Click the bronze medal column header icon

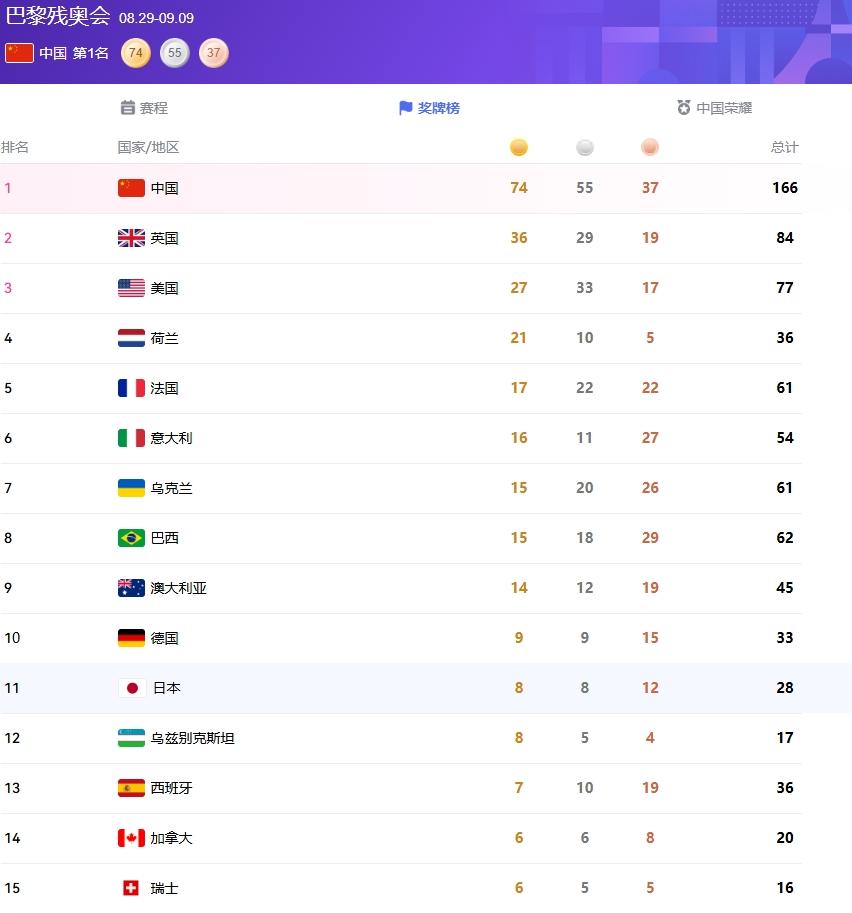point(650,147)
